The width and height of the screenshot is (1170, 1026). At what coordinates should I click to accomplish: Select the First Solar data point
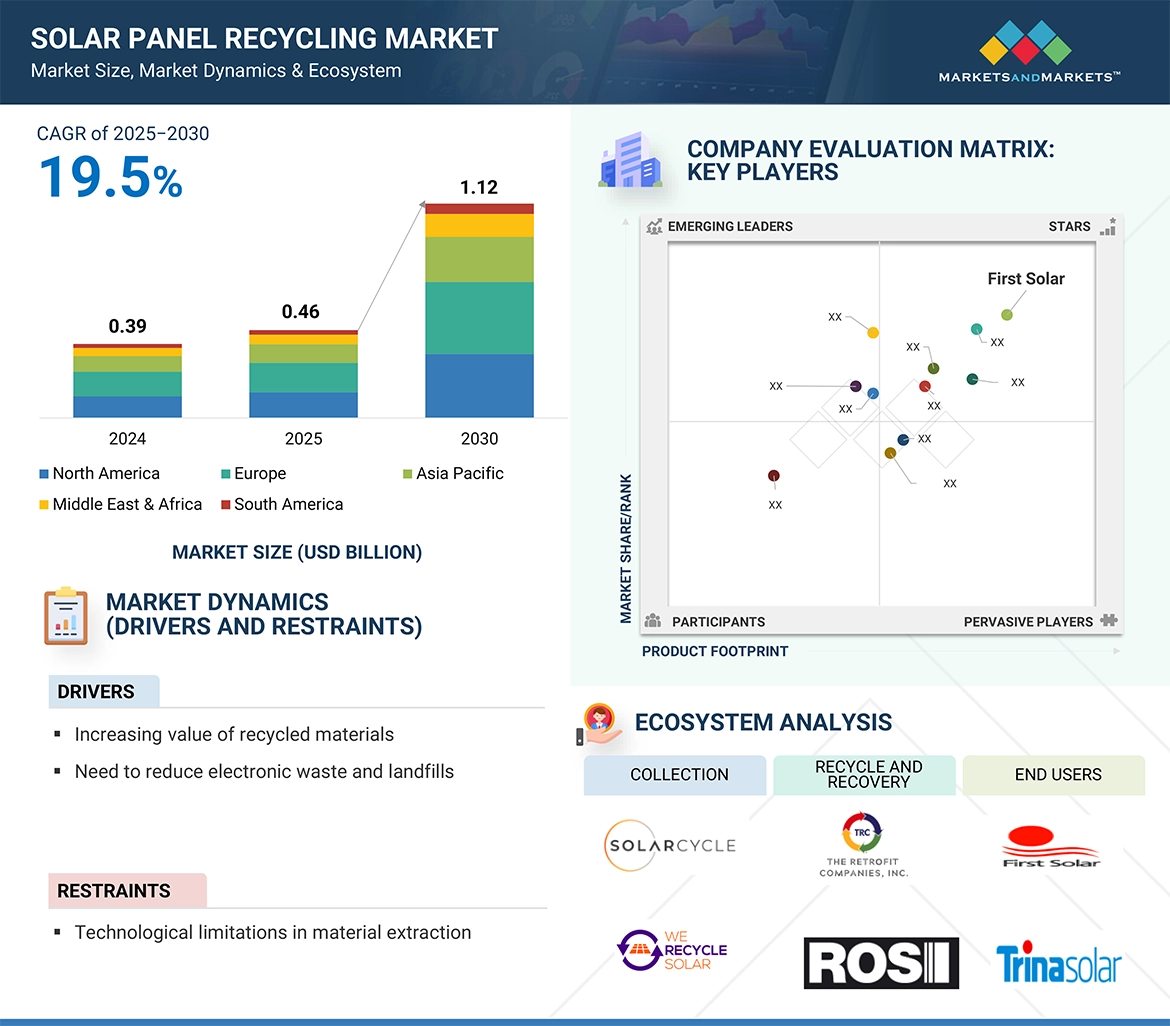click(x=1007, y=315)
